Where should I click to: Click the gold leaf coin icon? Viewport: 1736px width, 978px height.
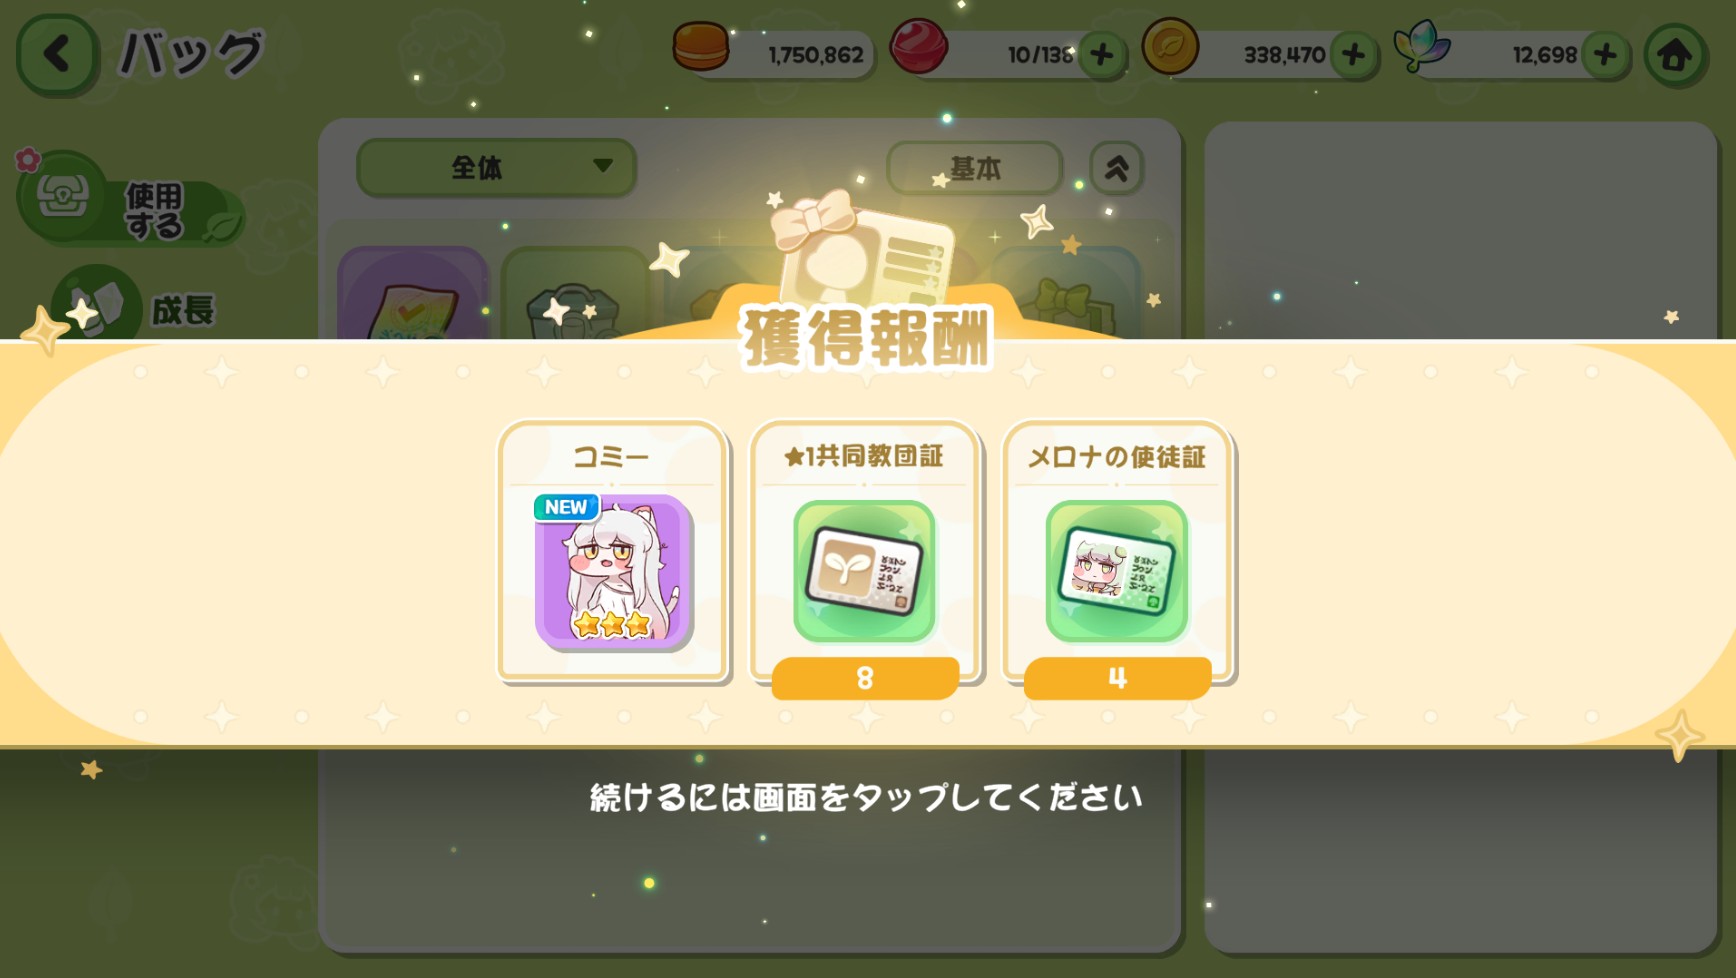tap(1170, 46)
